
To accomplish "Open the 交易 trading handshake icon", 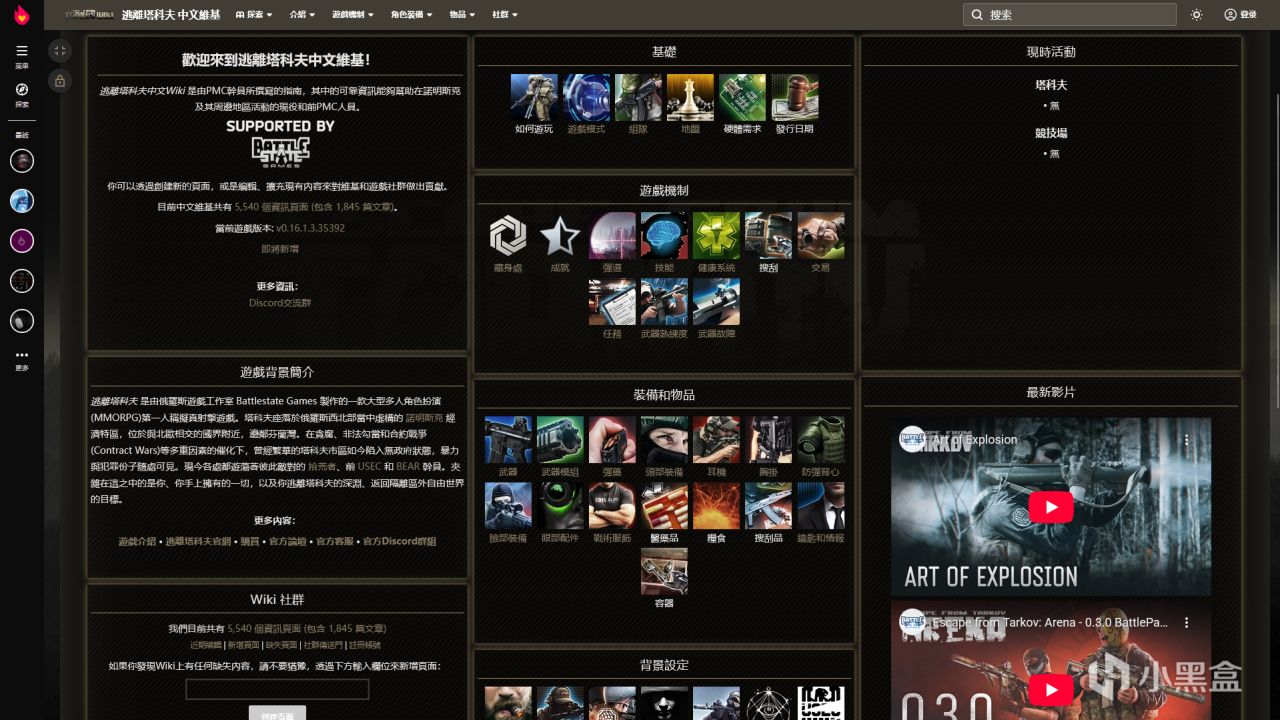I will pos(820,236).
